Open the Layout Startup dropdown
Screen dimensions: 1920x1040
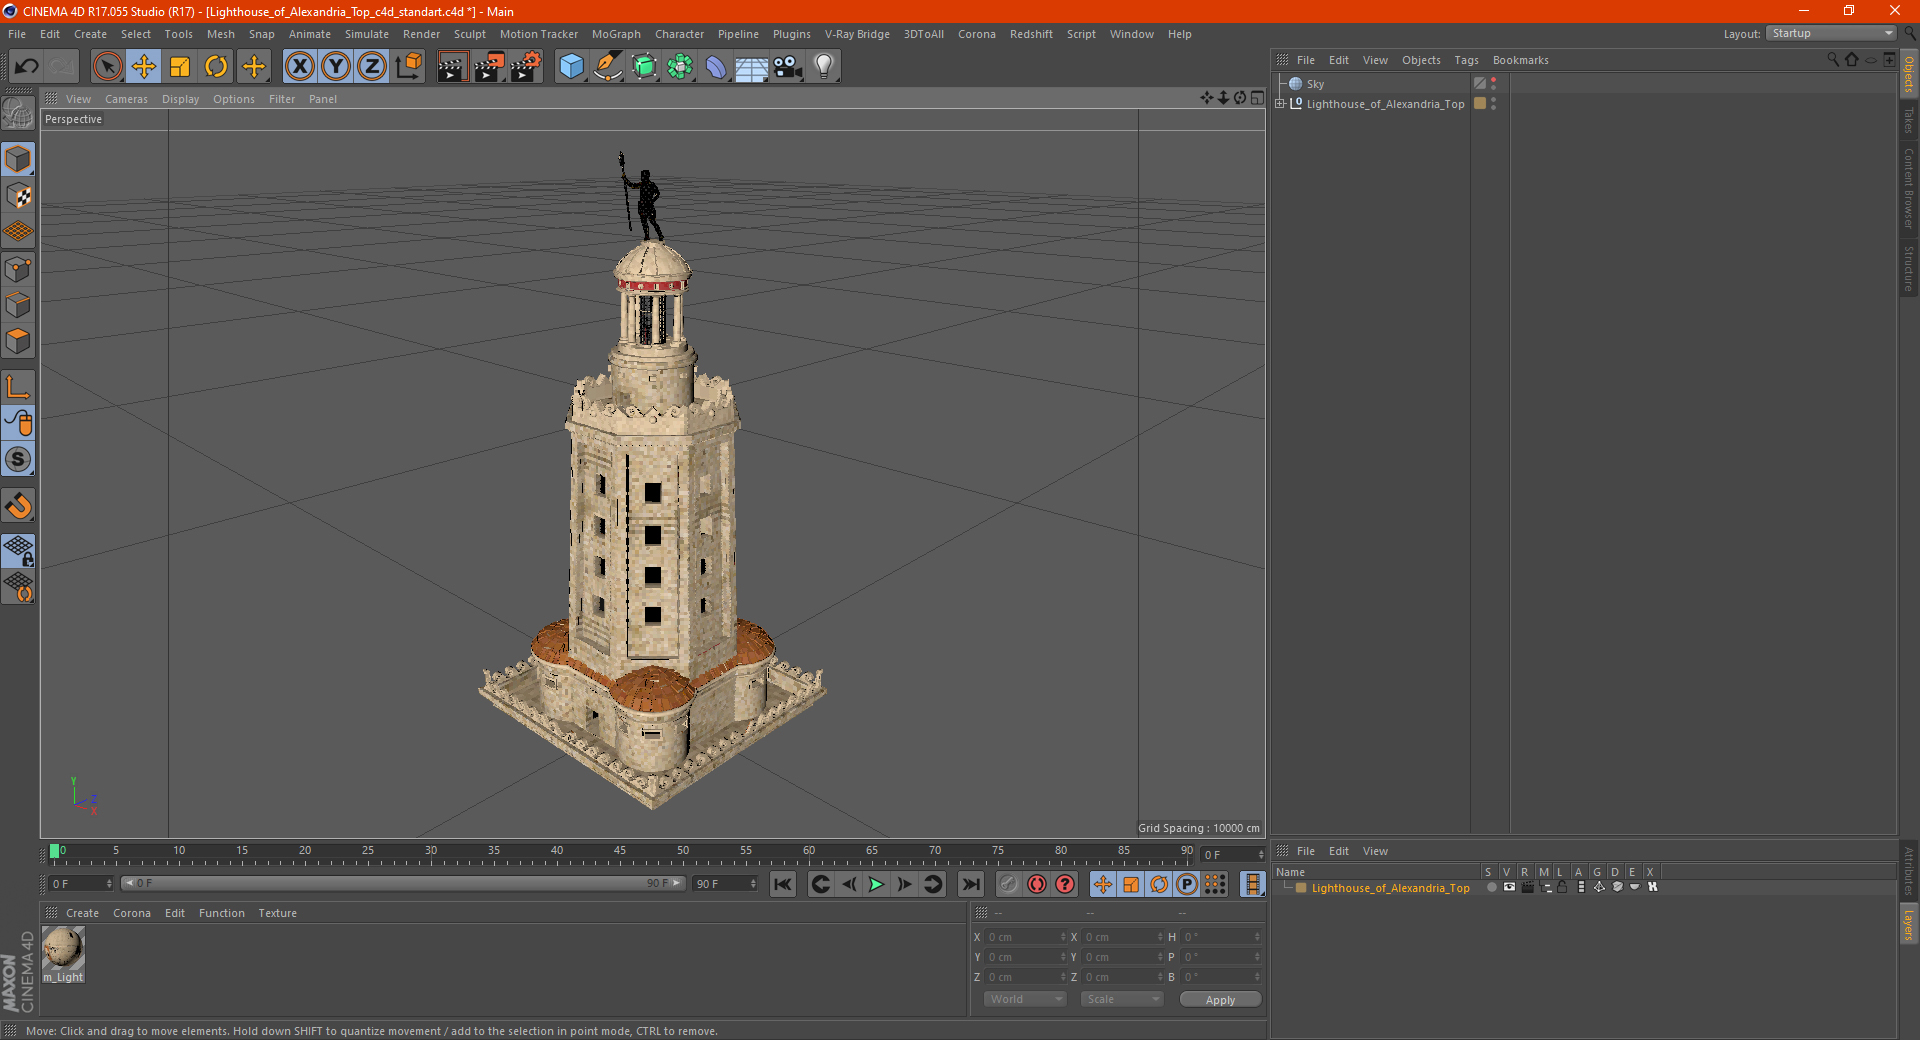pos(1832,33)
